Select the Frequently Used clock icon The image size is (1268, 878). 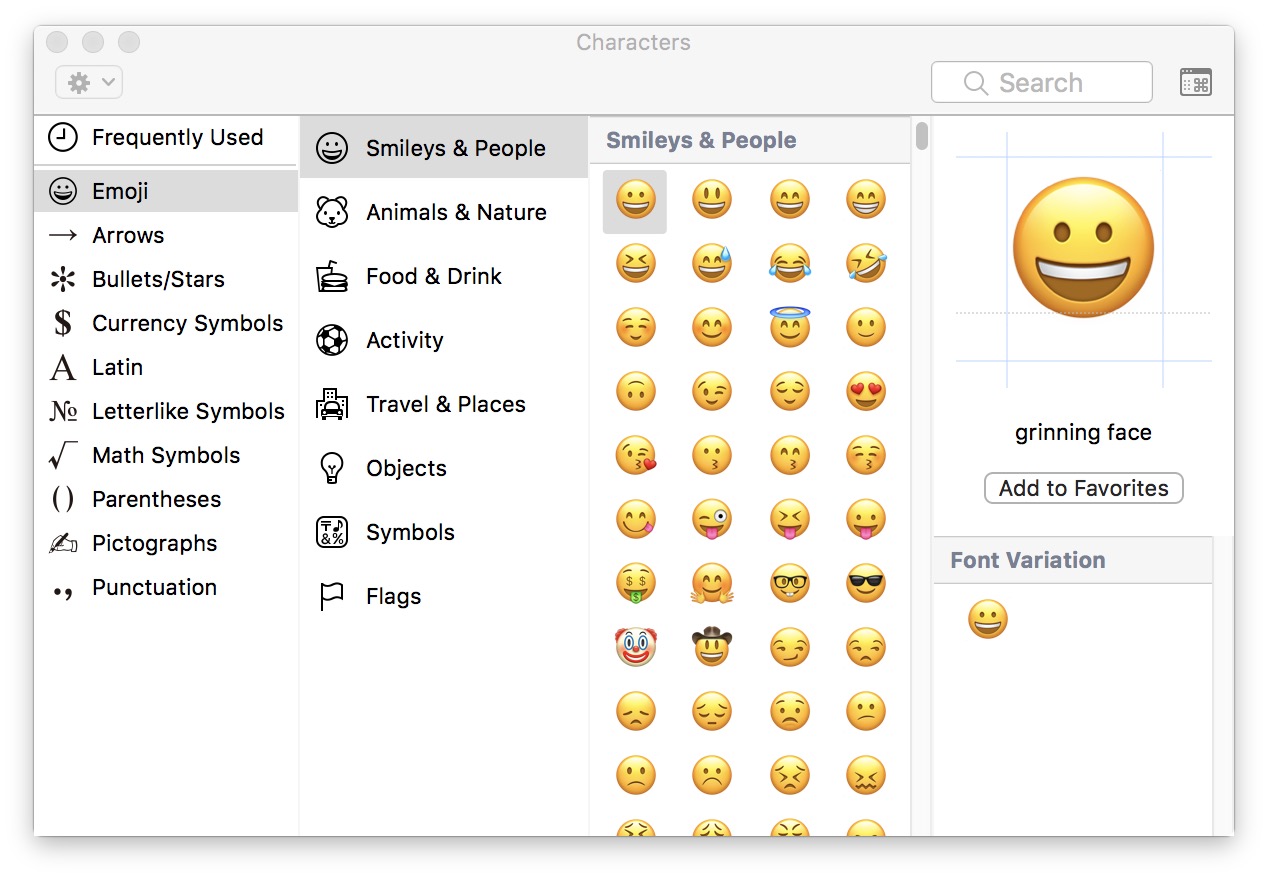pyautogui.click(x=62, y=138)
